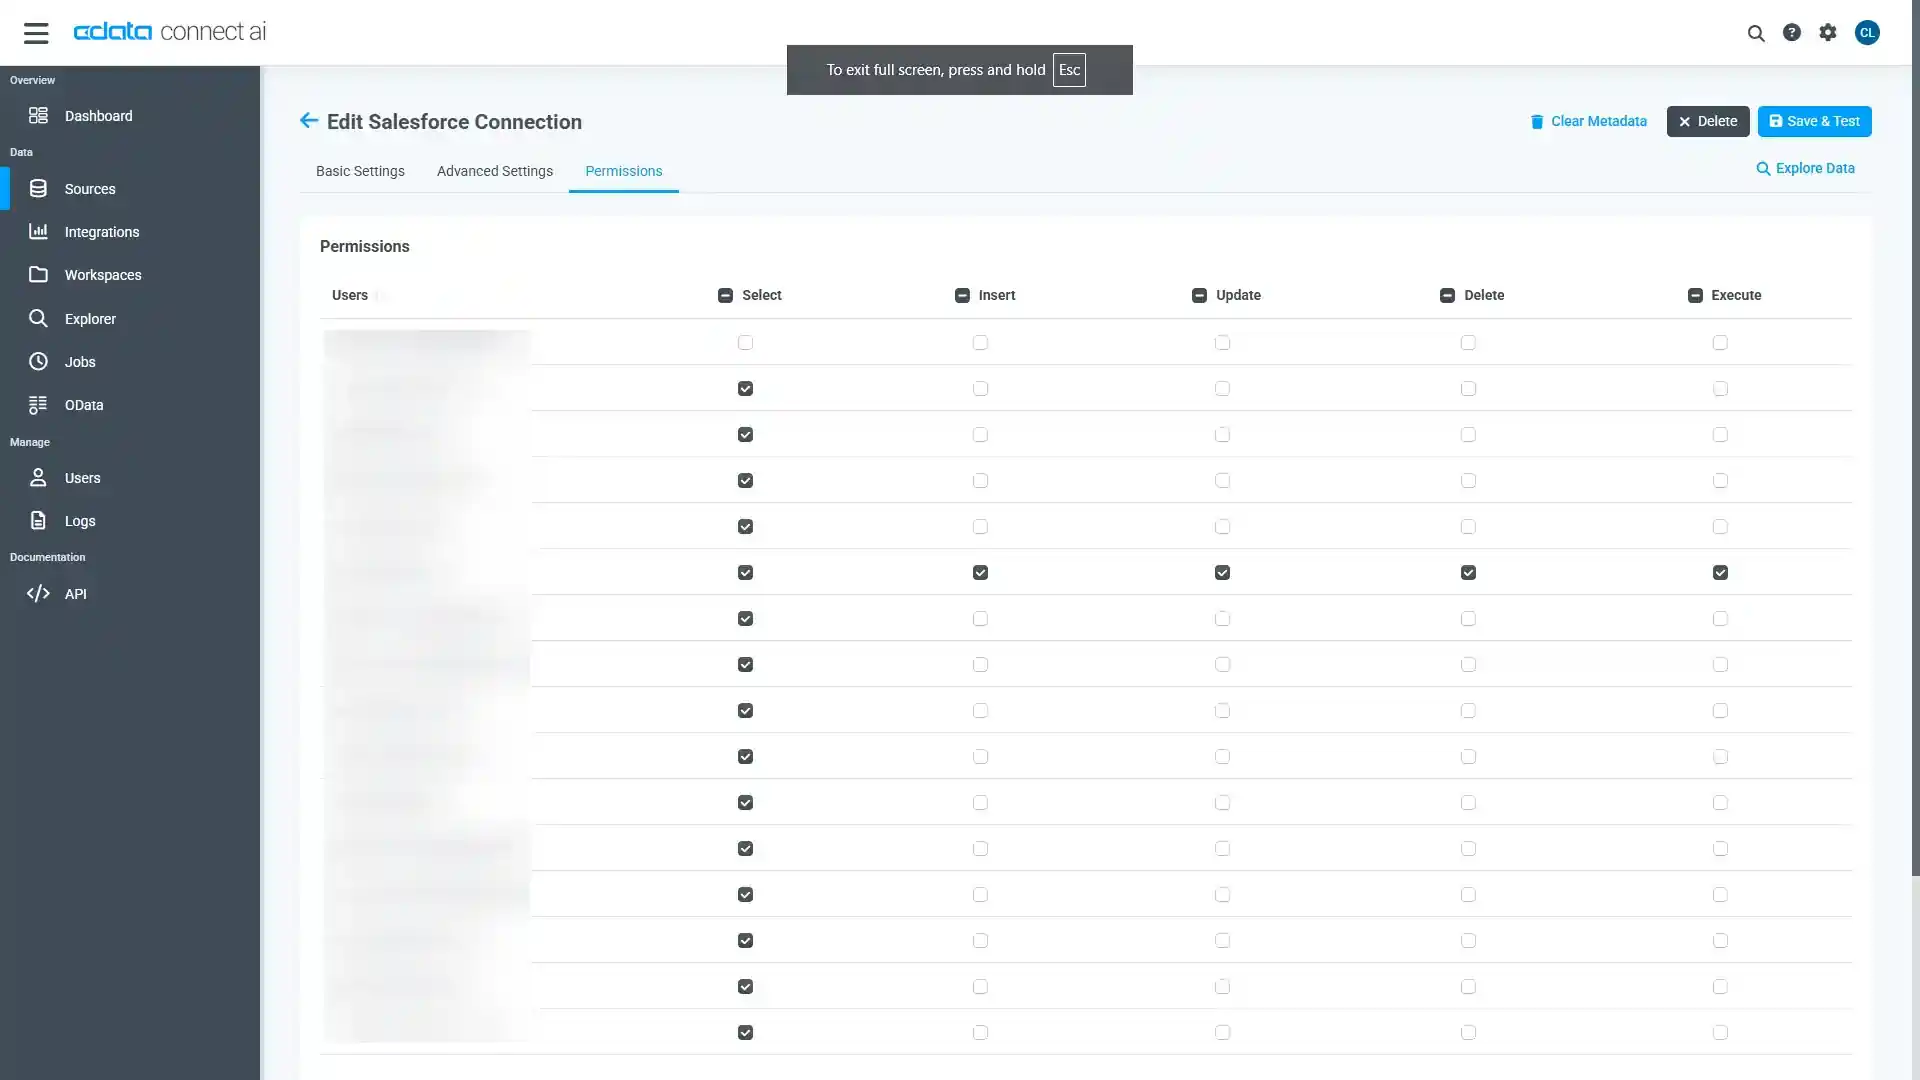The height and width of the screenshot is (1080, 1920).
Task: Click the Save & Test button
Action: (1814, 121)
